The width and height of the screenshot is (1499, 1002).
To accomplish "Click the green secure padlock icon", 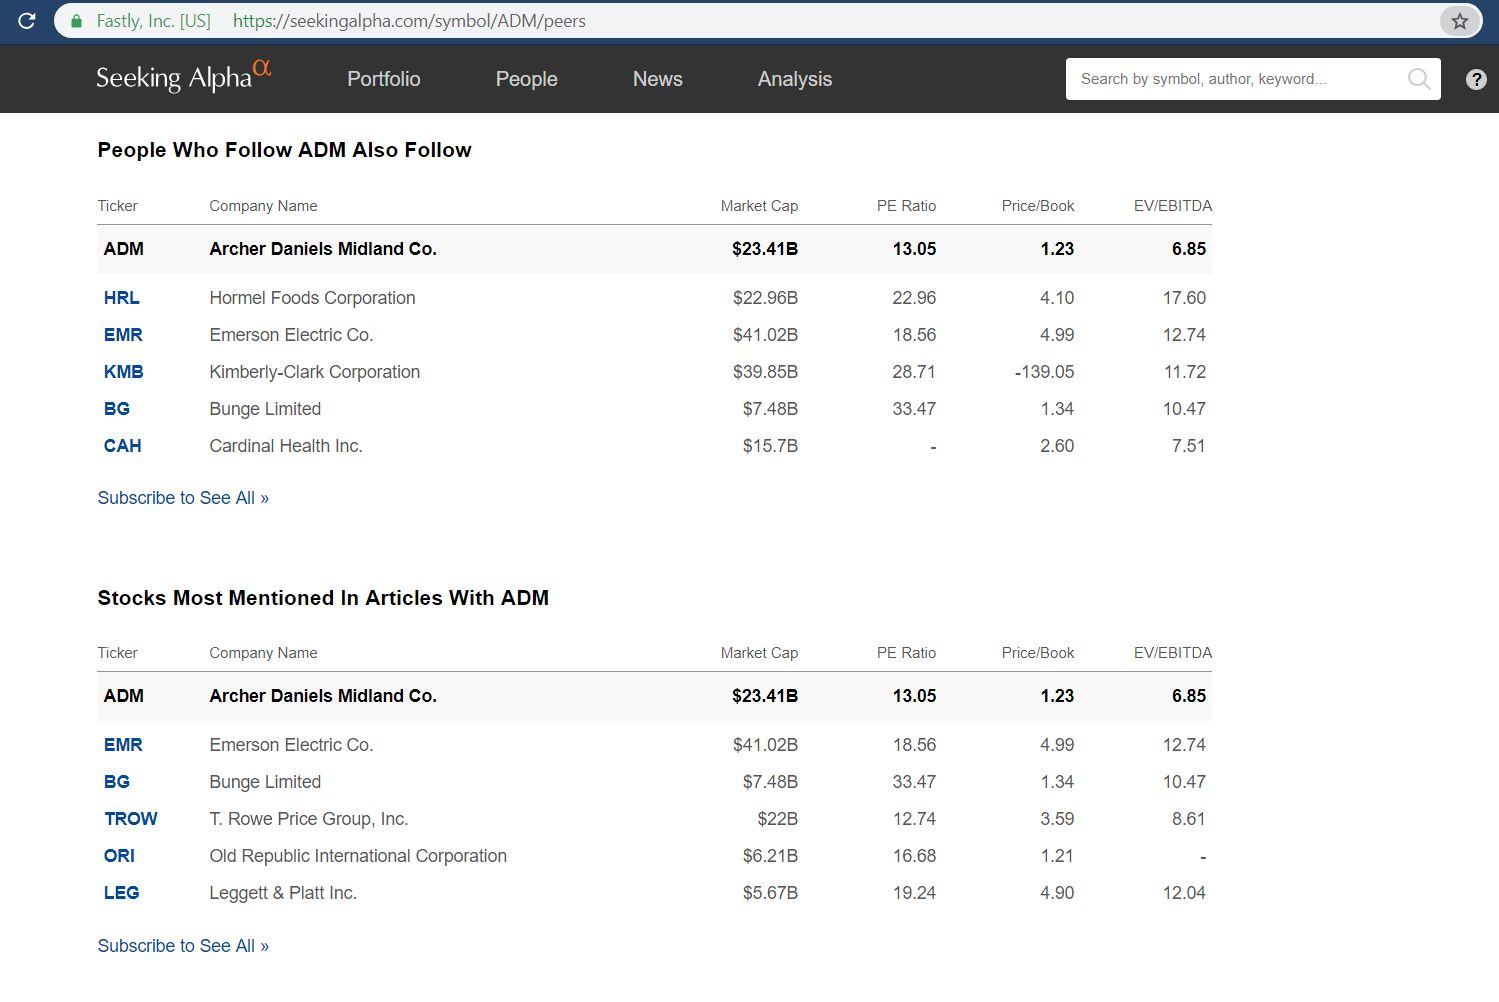I will 77,21.
